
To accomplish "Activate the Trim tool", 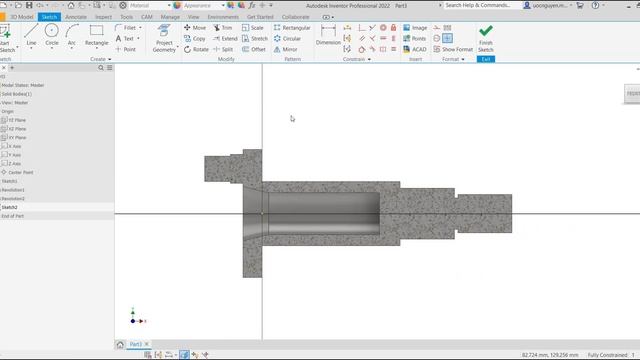I will [x=222, y=28].
